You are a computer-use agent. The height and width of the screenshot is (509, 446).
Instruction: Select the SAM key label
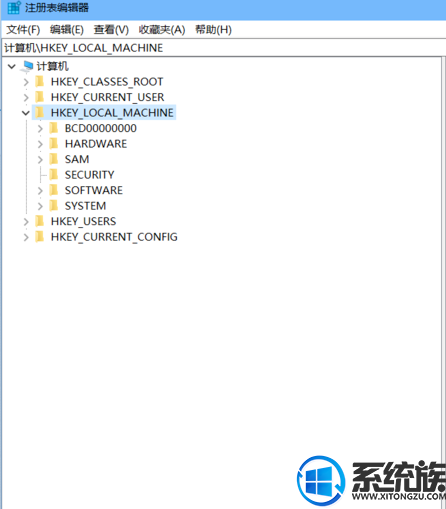77,160
